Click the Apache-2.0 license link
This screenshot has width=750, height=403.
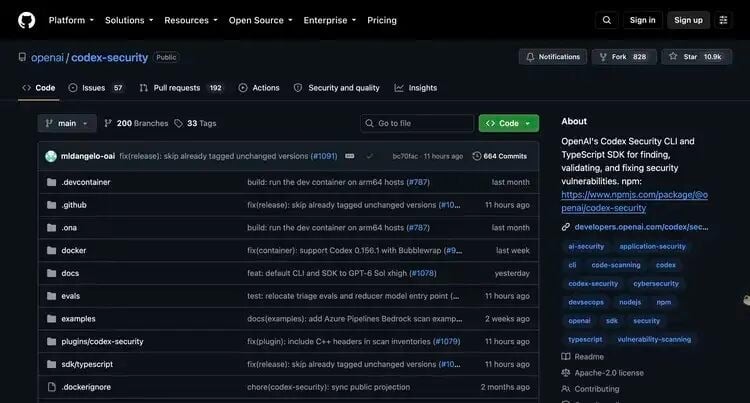[x=609, y=373]
